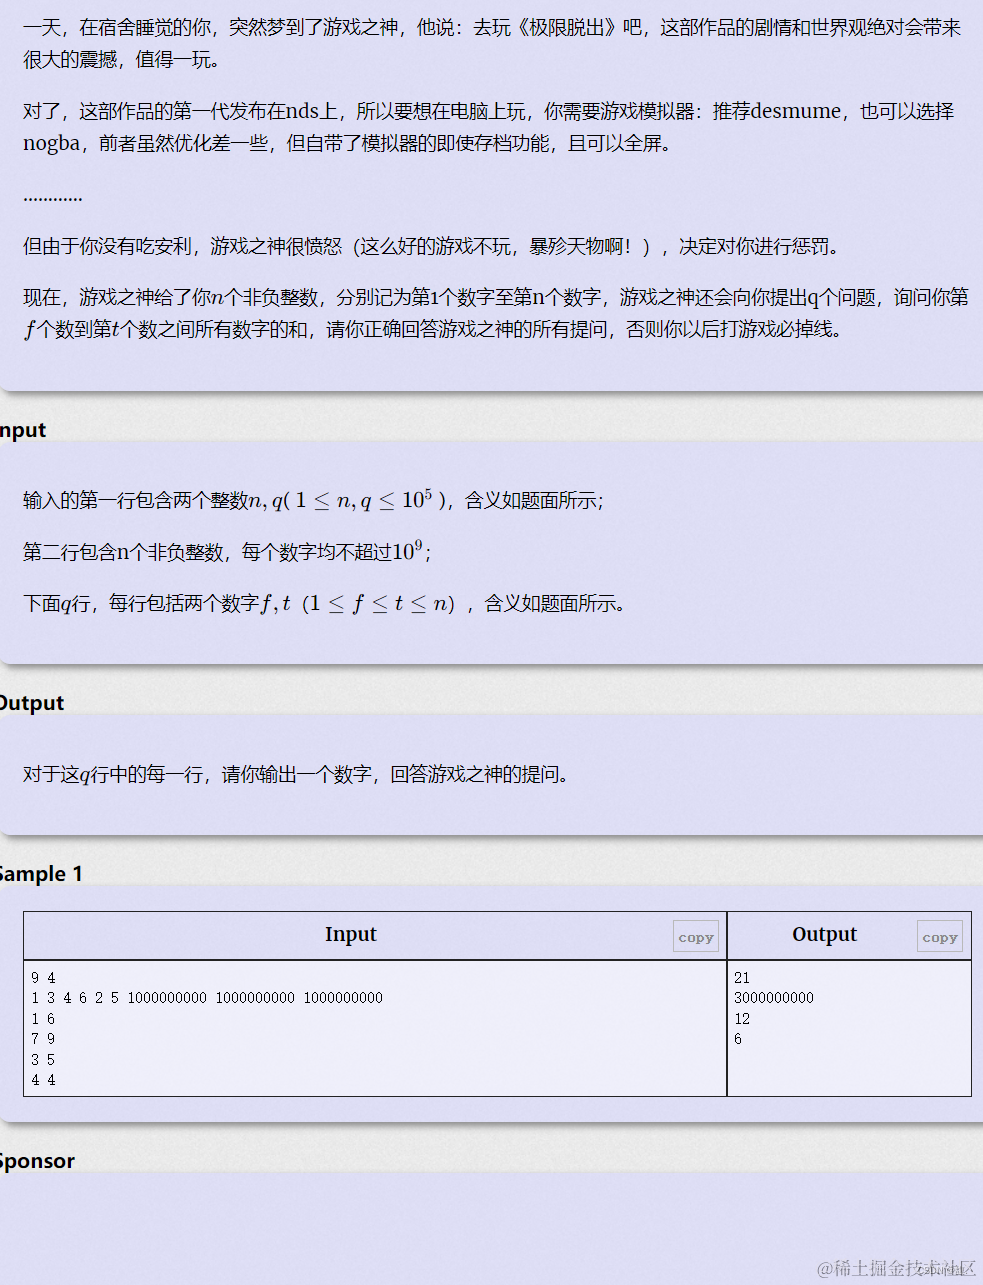983x1285 pixels.
Task: Click the Input column header of sample table
Action: point(350,934)
